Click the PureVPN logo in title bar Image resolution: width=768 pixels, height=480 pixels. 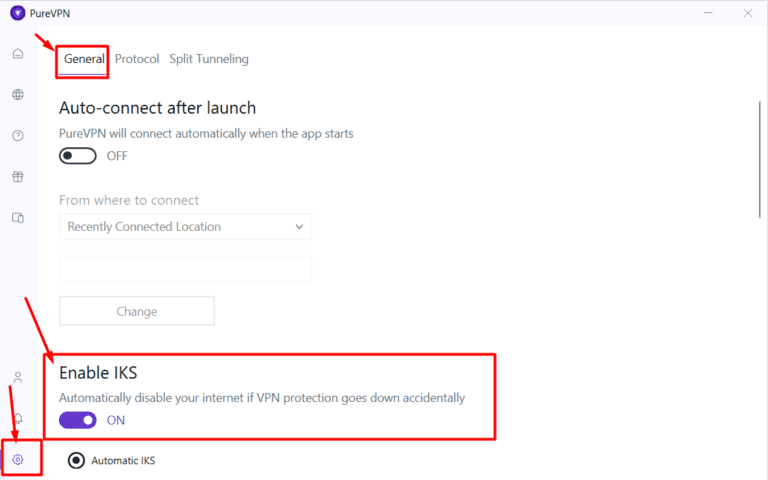click(x=17, y=13)
